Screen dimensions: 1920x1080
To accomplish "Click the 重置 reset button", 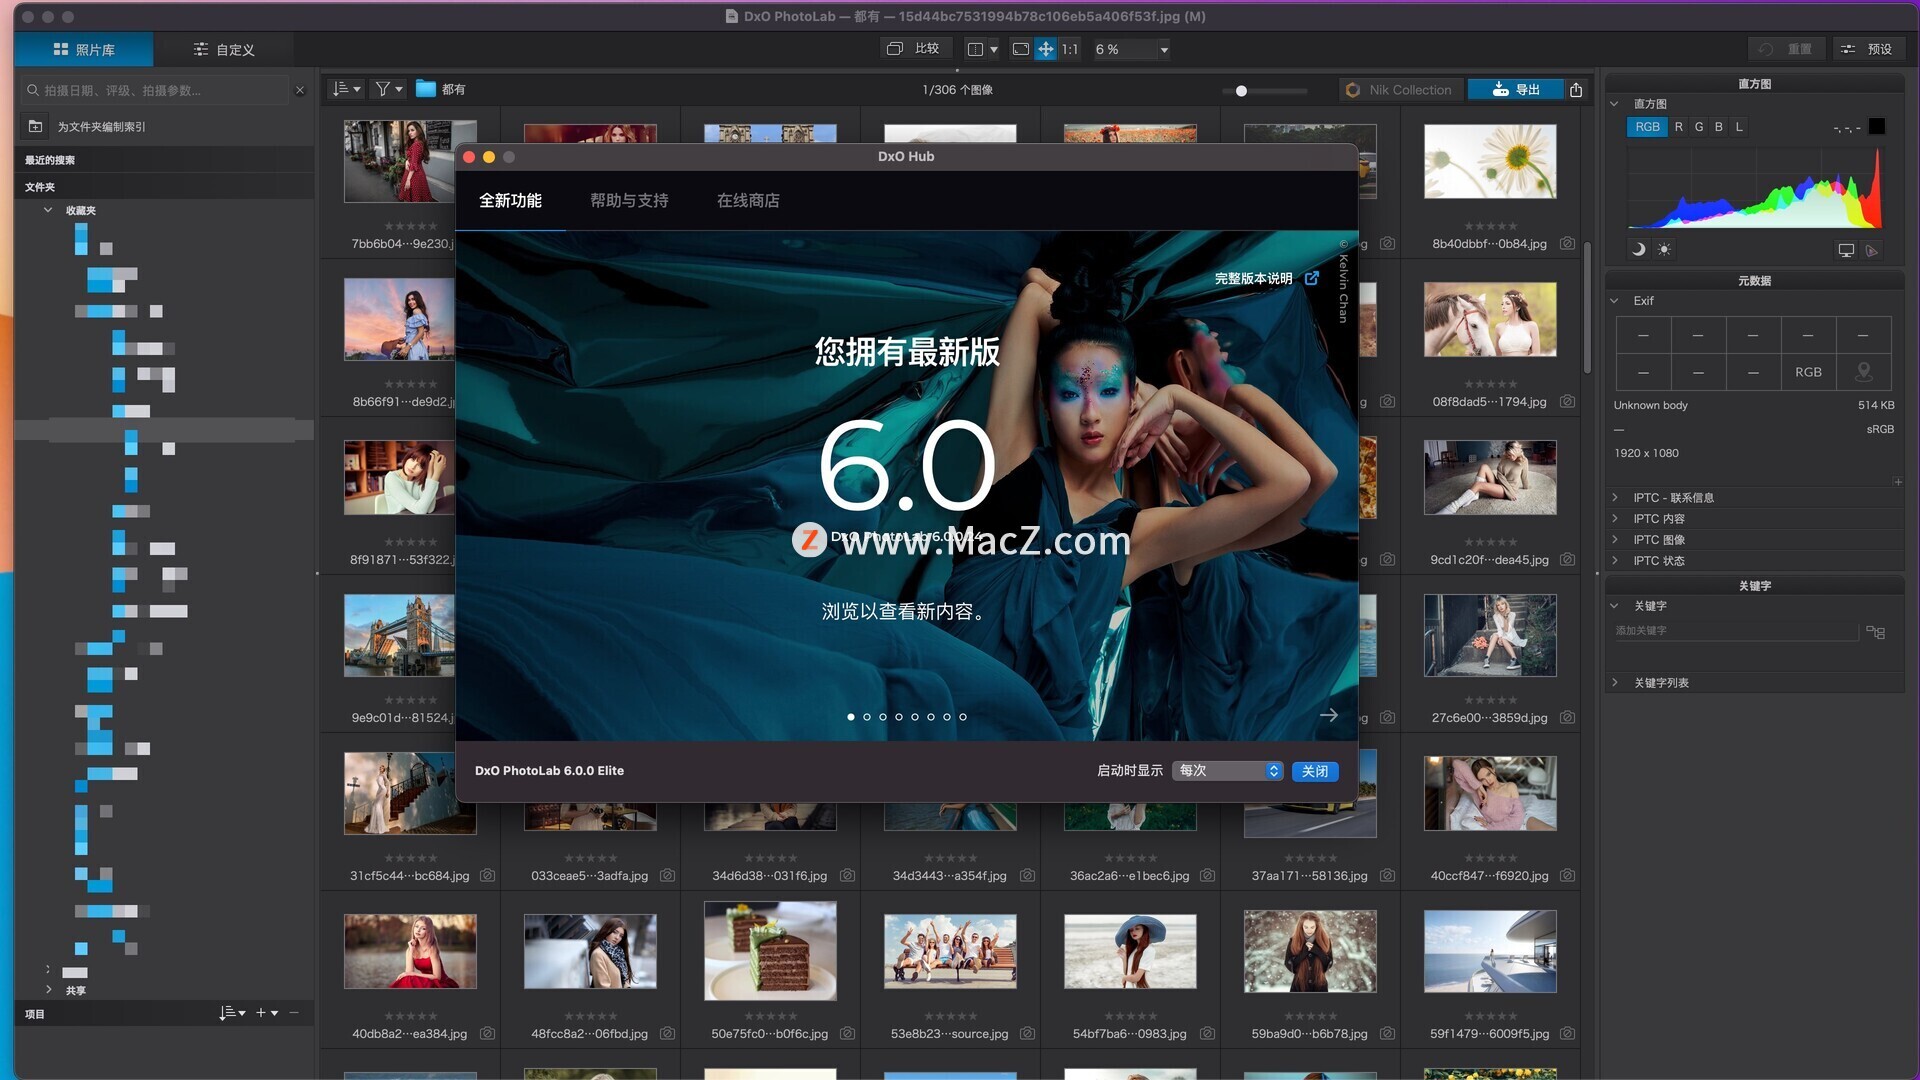I will tap(1787, 49).
